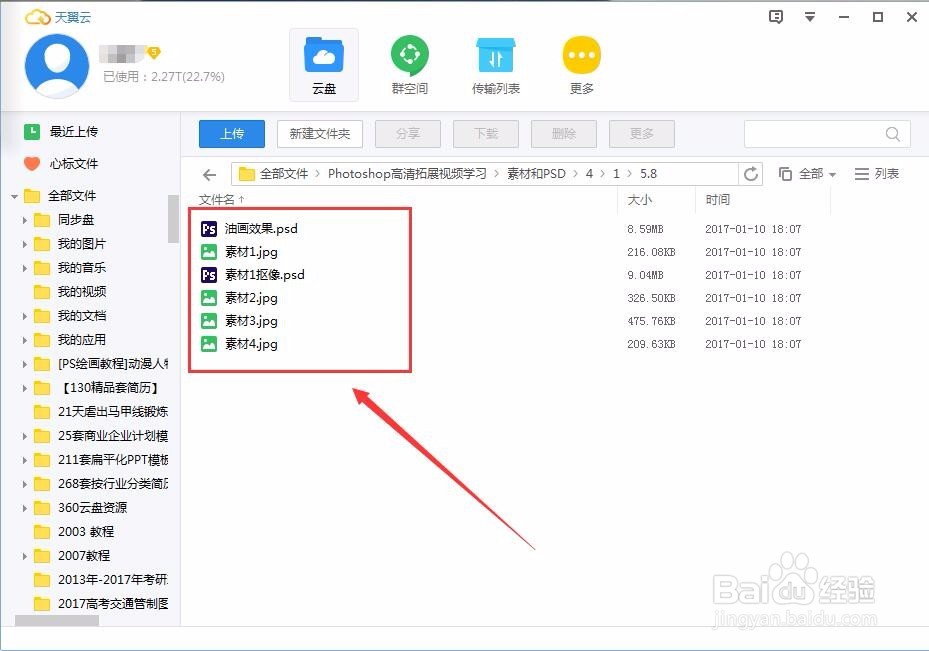Click the 上传 upload button
The image size is (929, 651).
[231, 133]
